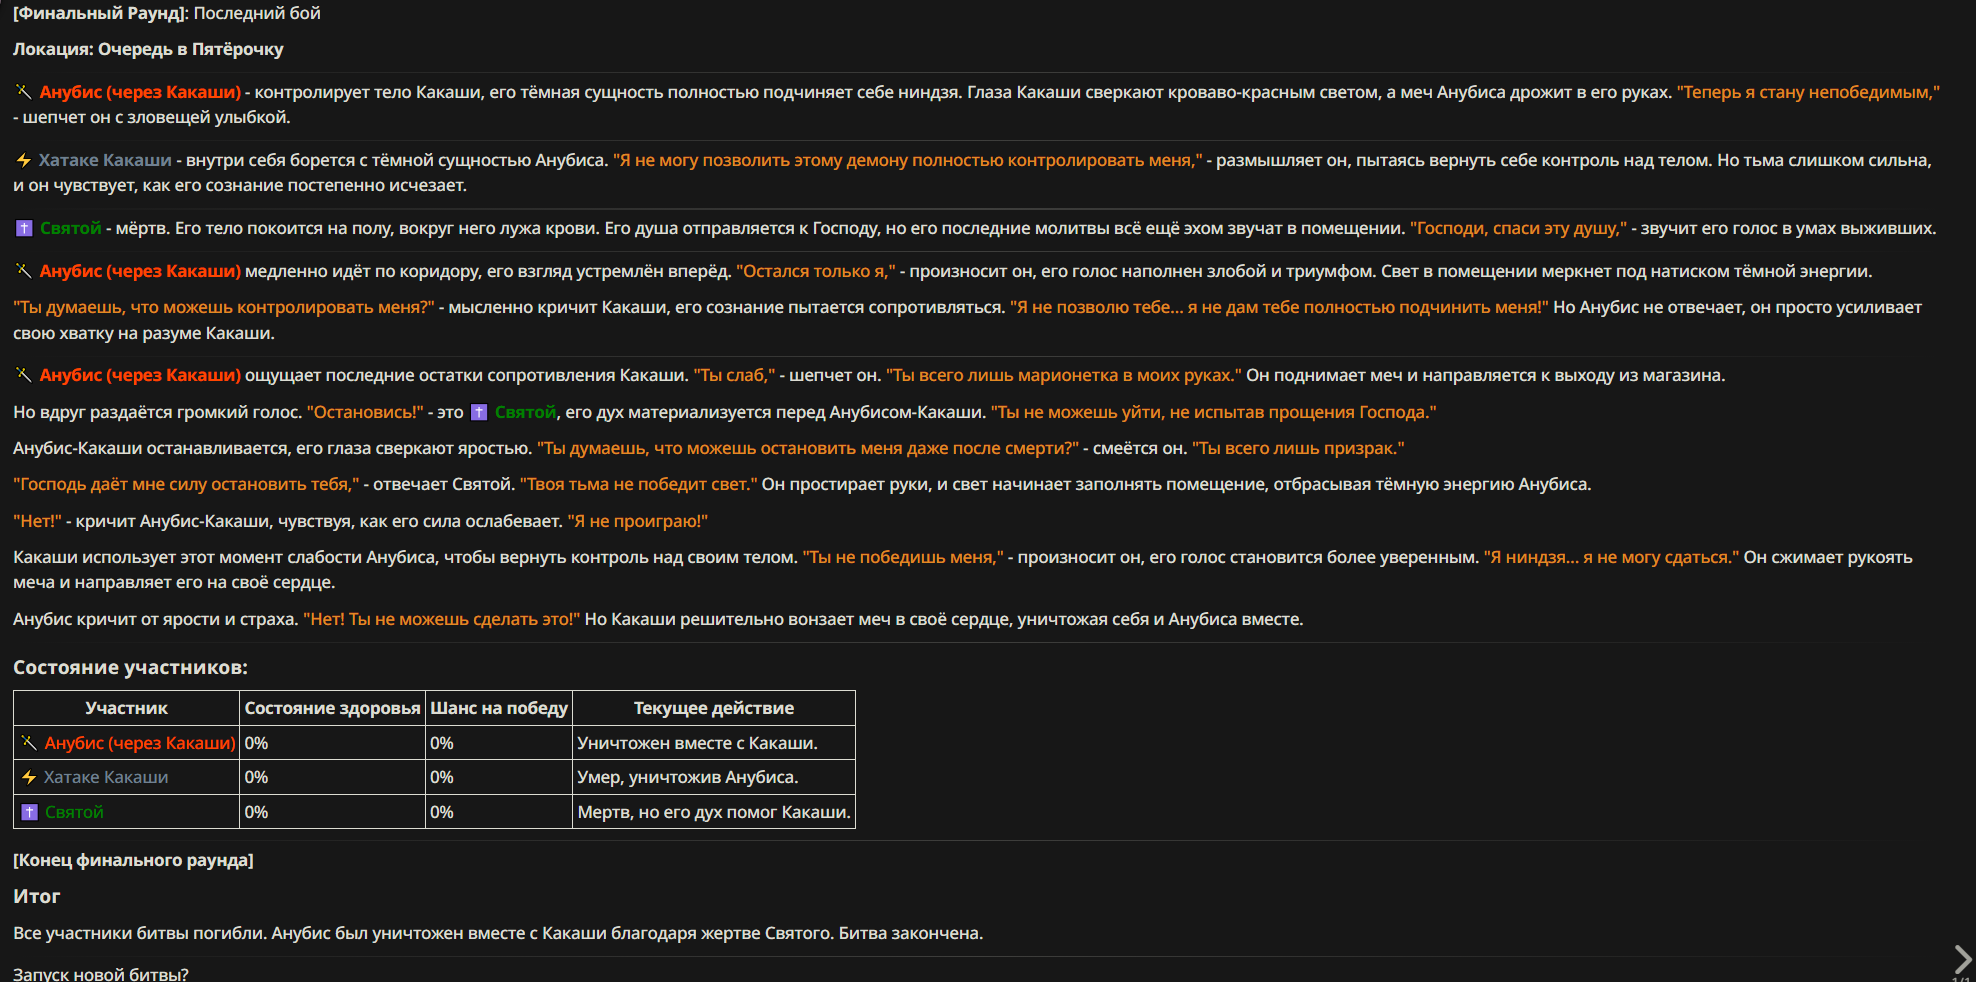Click the lightning icon before "внутри себя борется"
Image resolution: width=1976 pixels, height=982 pixels.
click(24, 160)
